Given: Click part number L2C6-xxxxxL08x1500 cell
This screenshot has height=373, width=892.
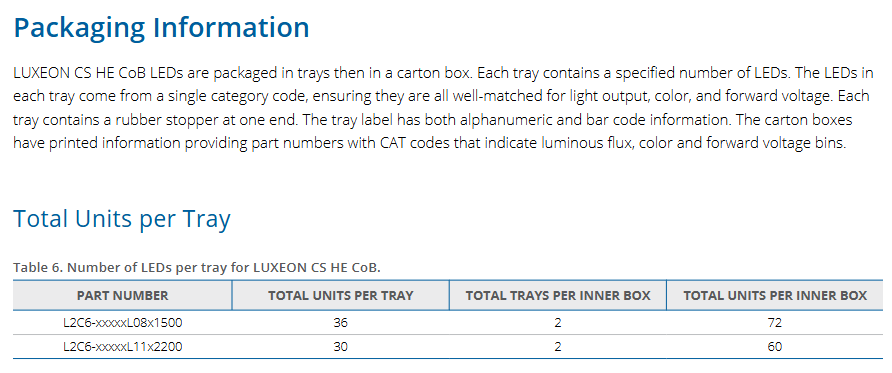Looking at the screenshot, I should pos(122,323).
